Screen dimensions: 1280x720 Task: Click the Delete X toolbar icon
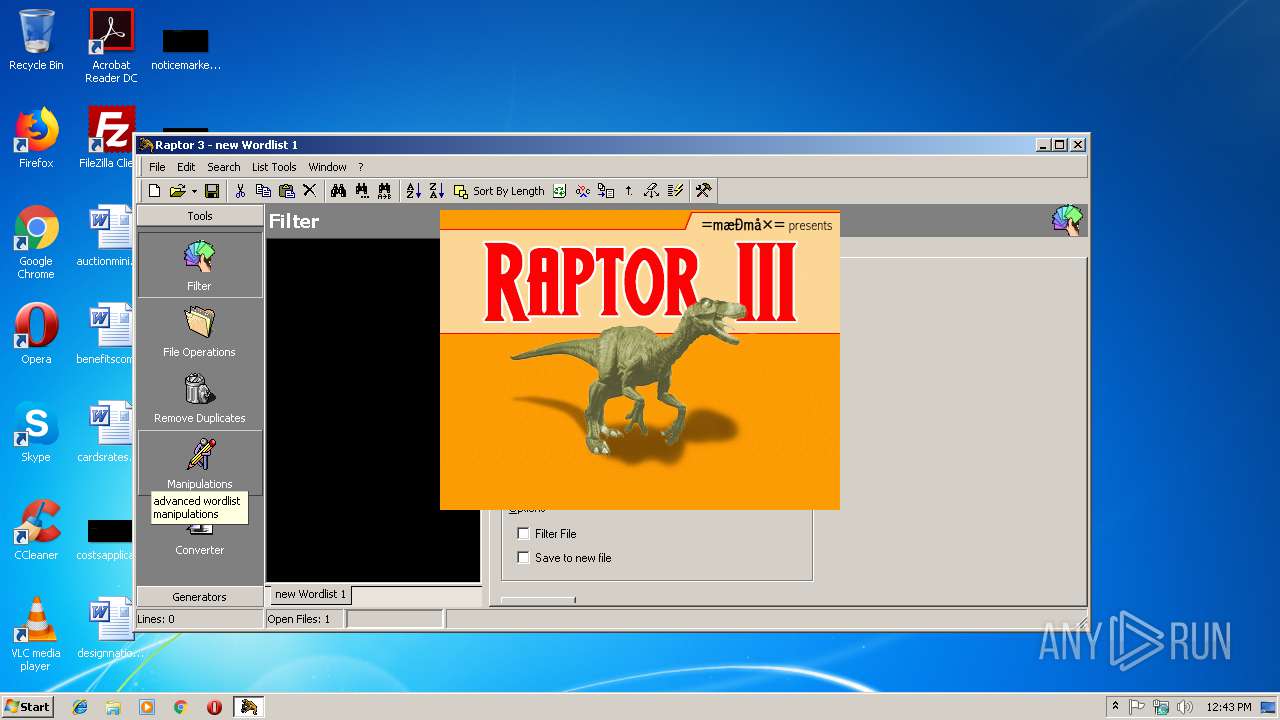tap(309, 191)
